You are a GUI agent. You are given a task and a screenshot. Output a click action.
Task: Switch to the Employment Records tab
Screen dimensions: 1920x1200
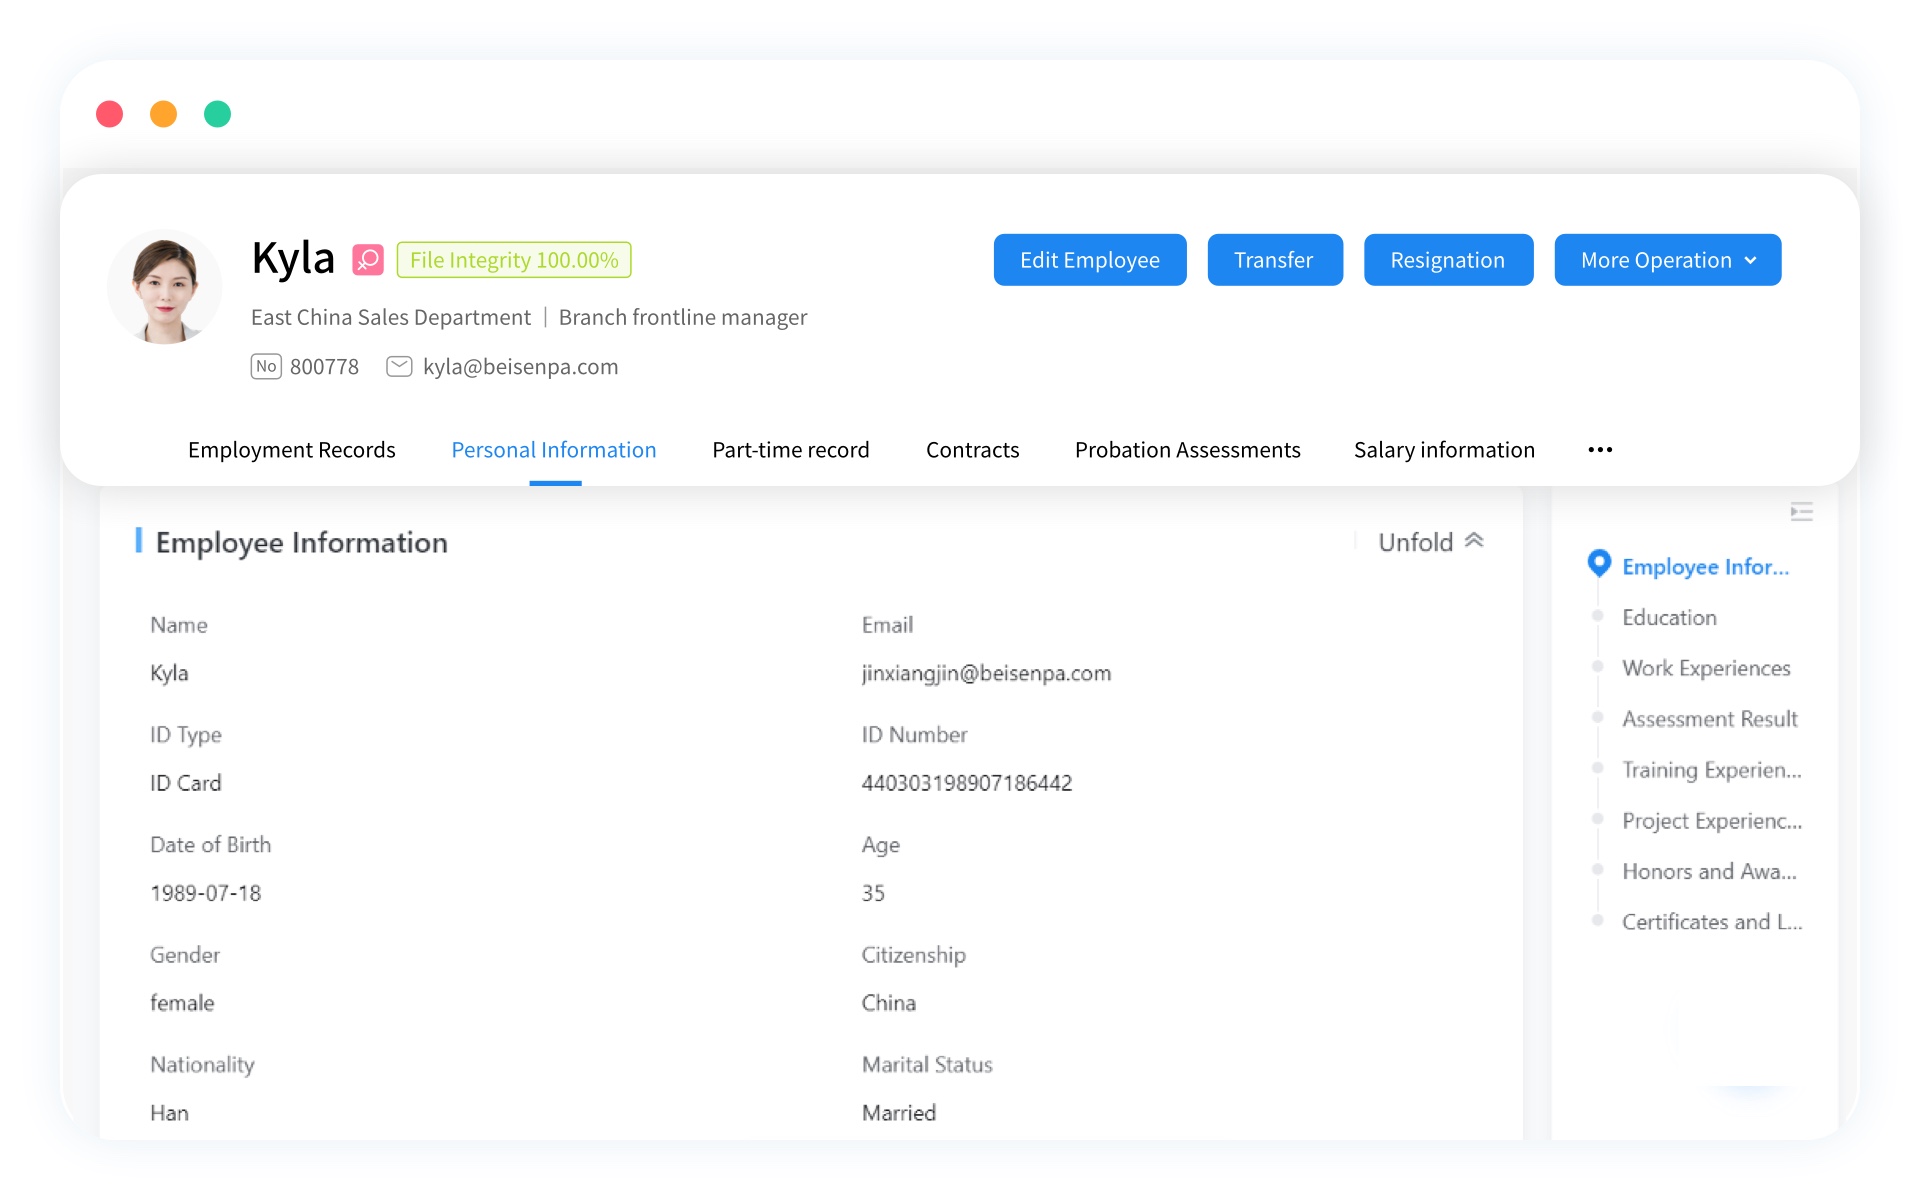(x=291, y=450)
